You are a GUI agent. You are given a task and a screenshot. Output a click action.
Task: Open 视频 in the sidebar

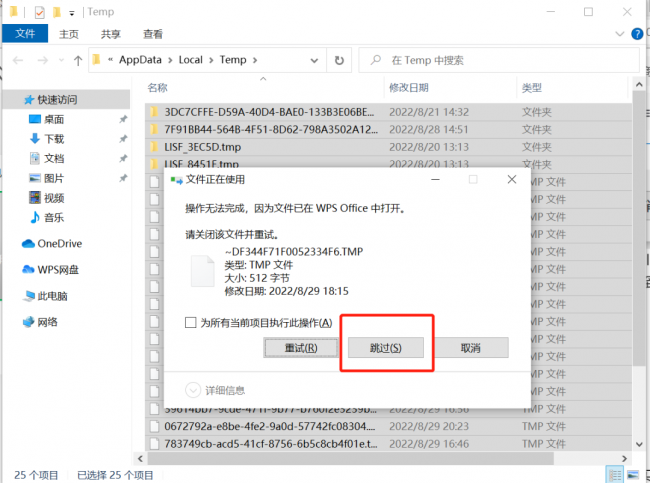pos(54,198)
